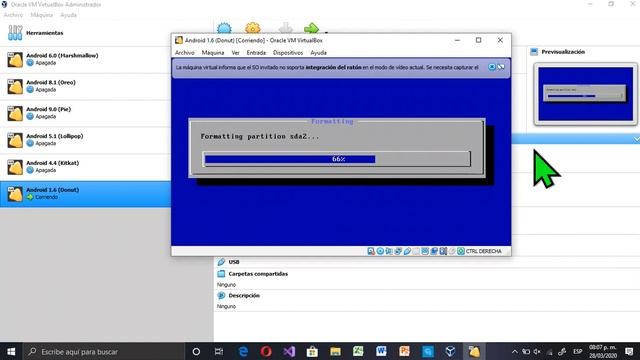Click the don't-show-again icon on notification bar
640x360 pixels.
[x=501, y=67]
